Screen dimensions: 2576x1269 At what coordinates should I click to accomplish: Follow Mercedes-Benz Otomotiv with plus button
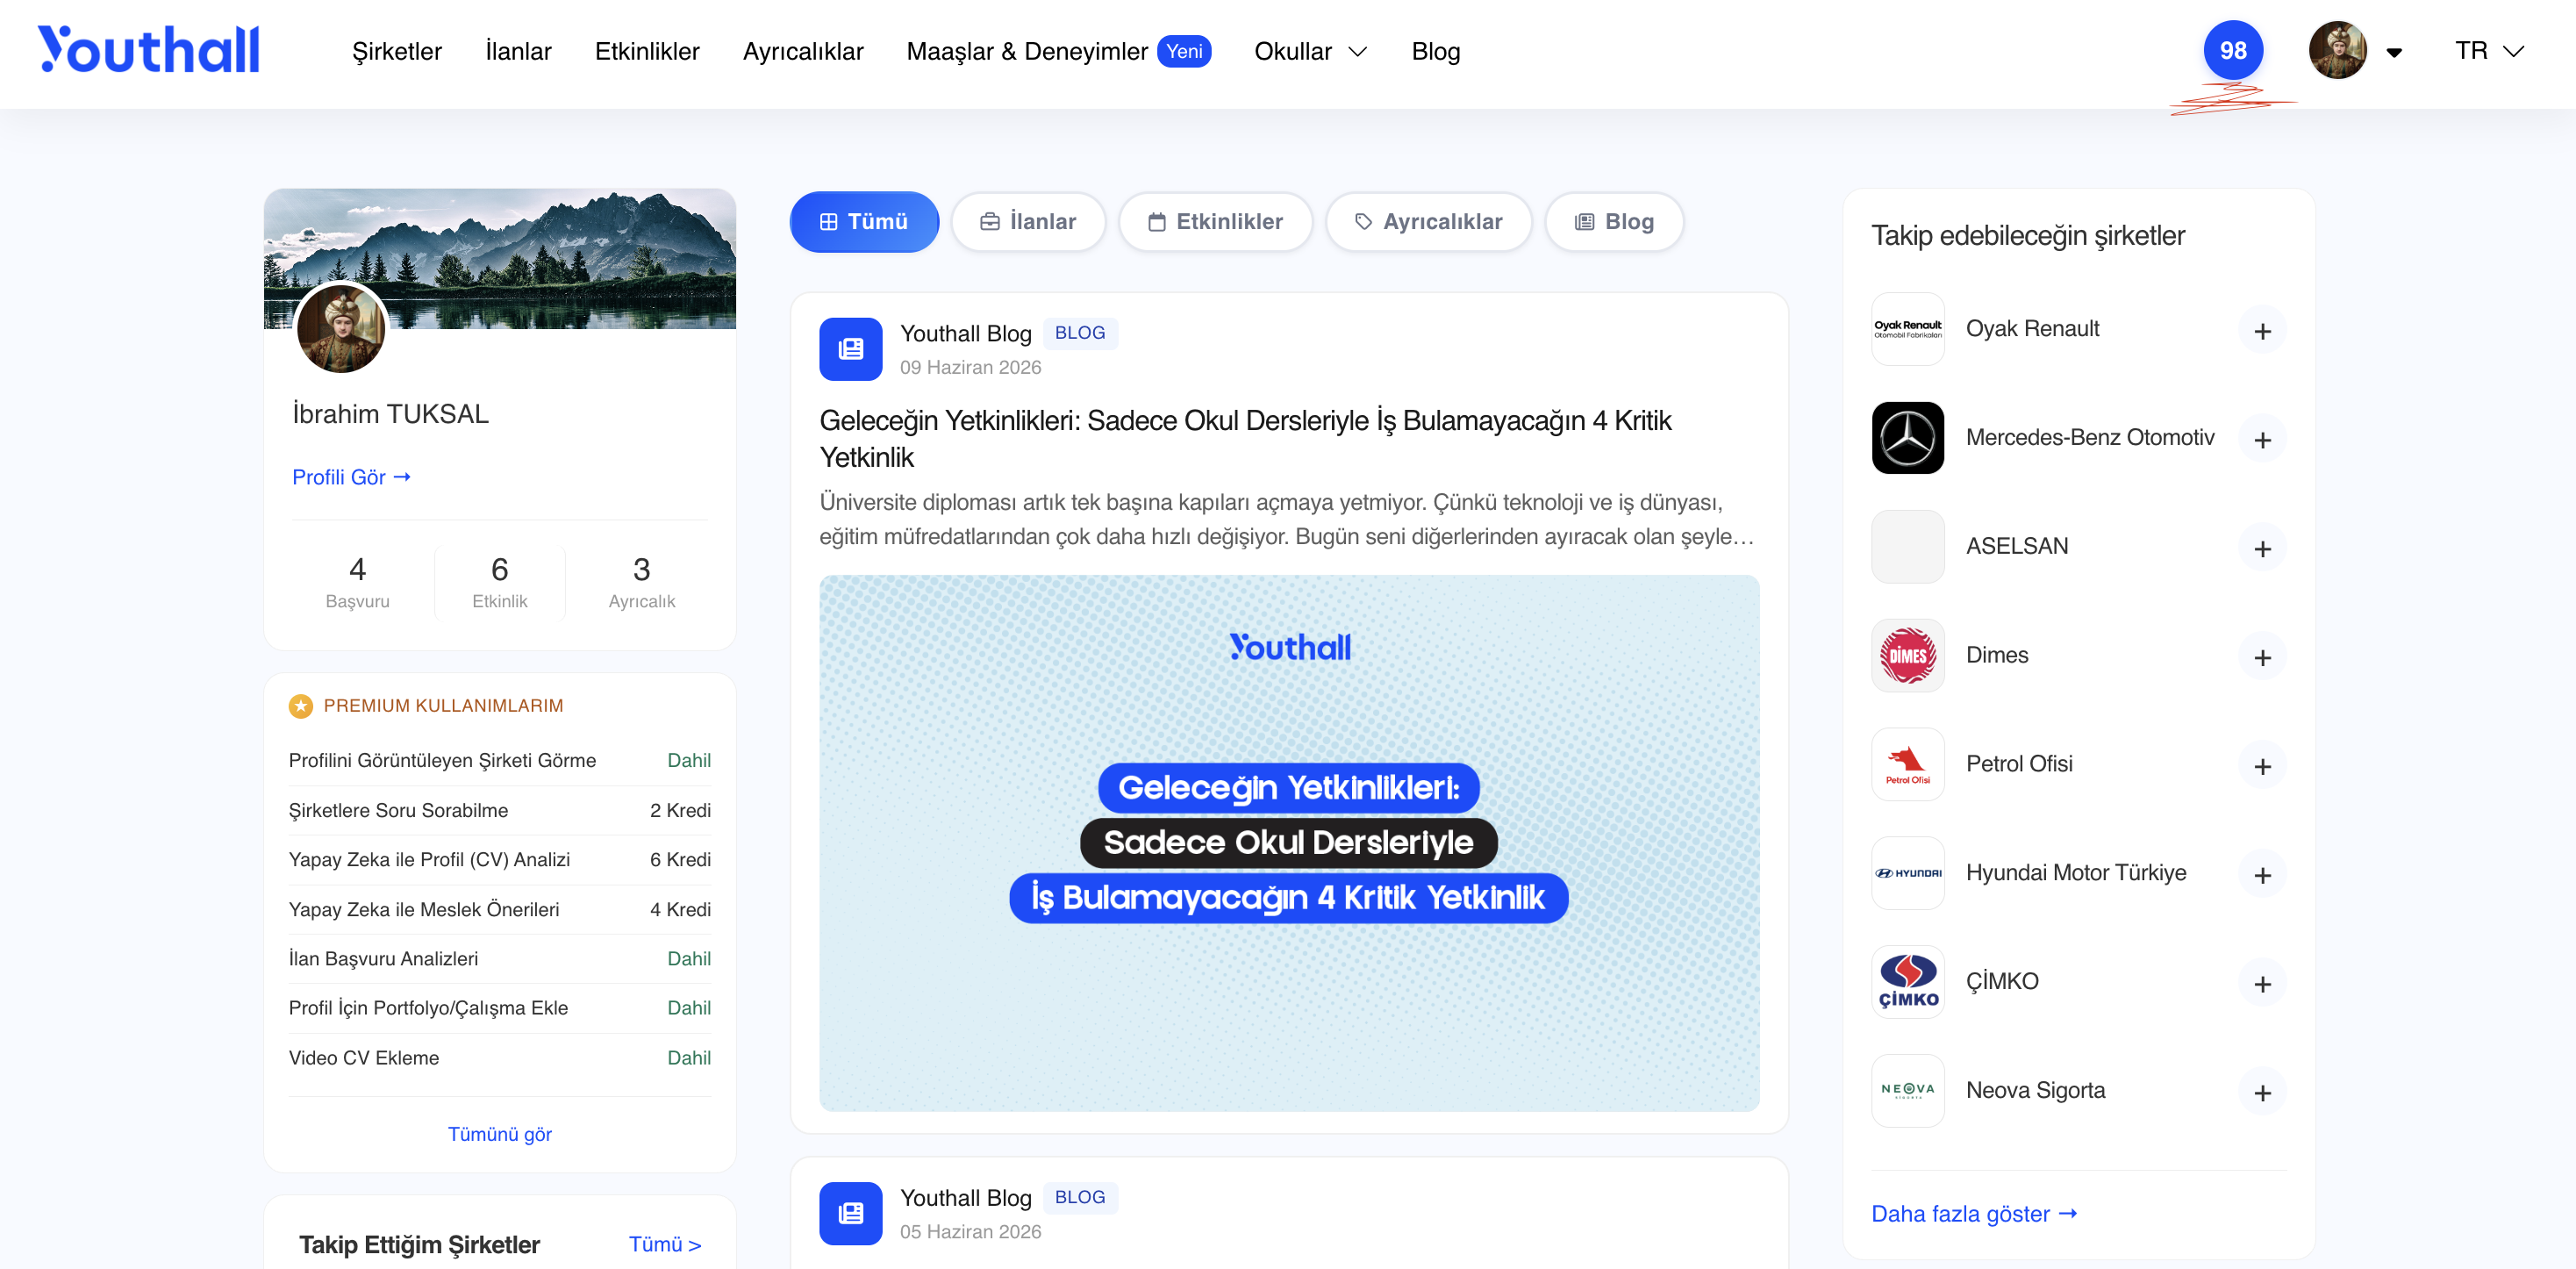(x=2262, y=440)
